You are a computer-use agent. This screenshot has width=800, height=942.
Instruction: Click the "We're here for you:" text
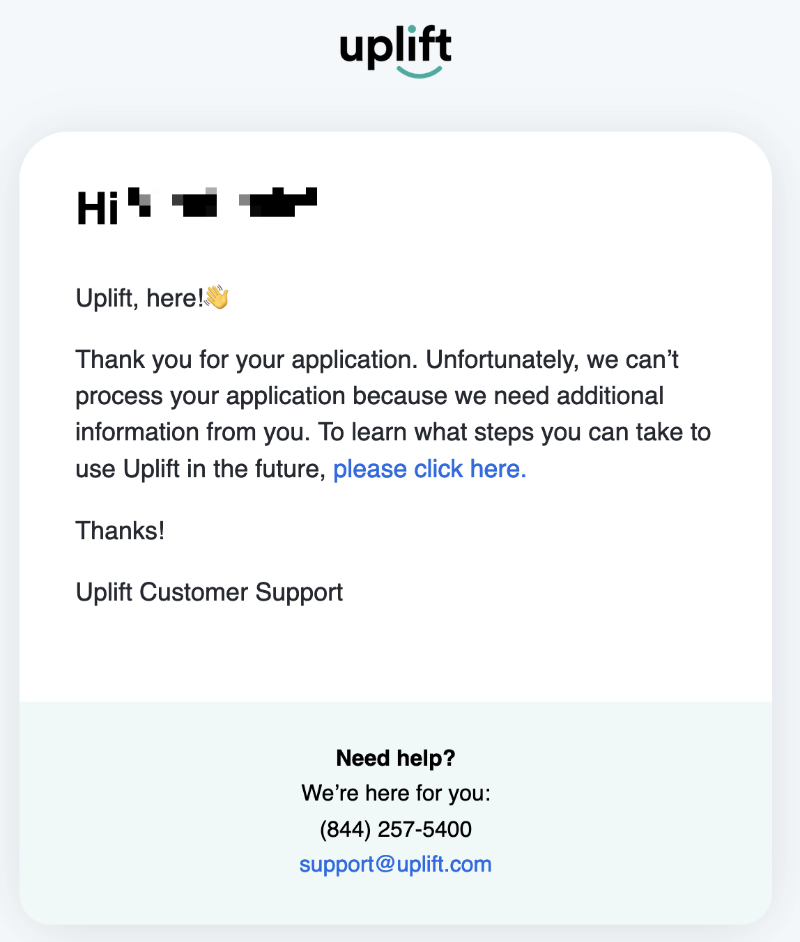(x=395, y=794)
